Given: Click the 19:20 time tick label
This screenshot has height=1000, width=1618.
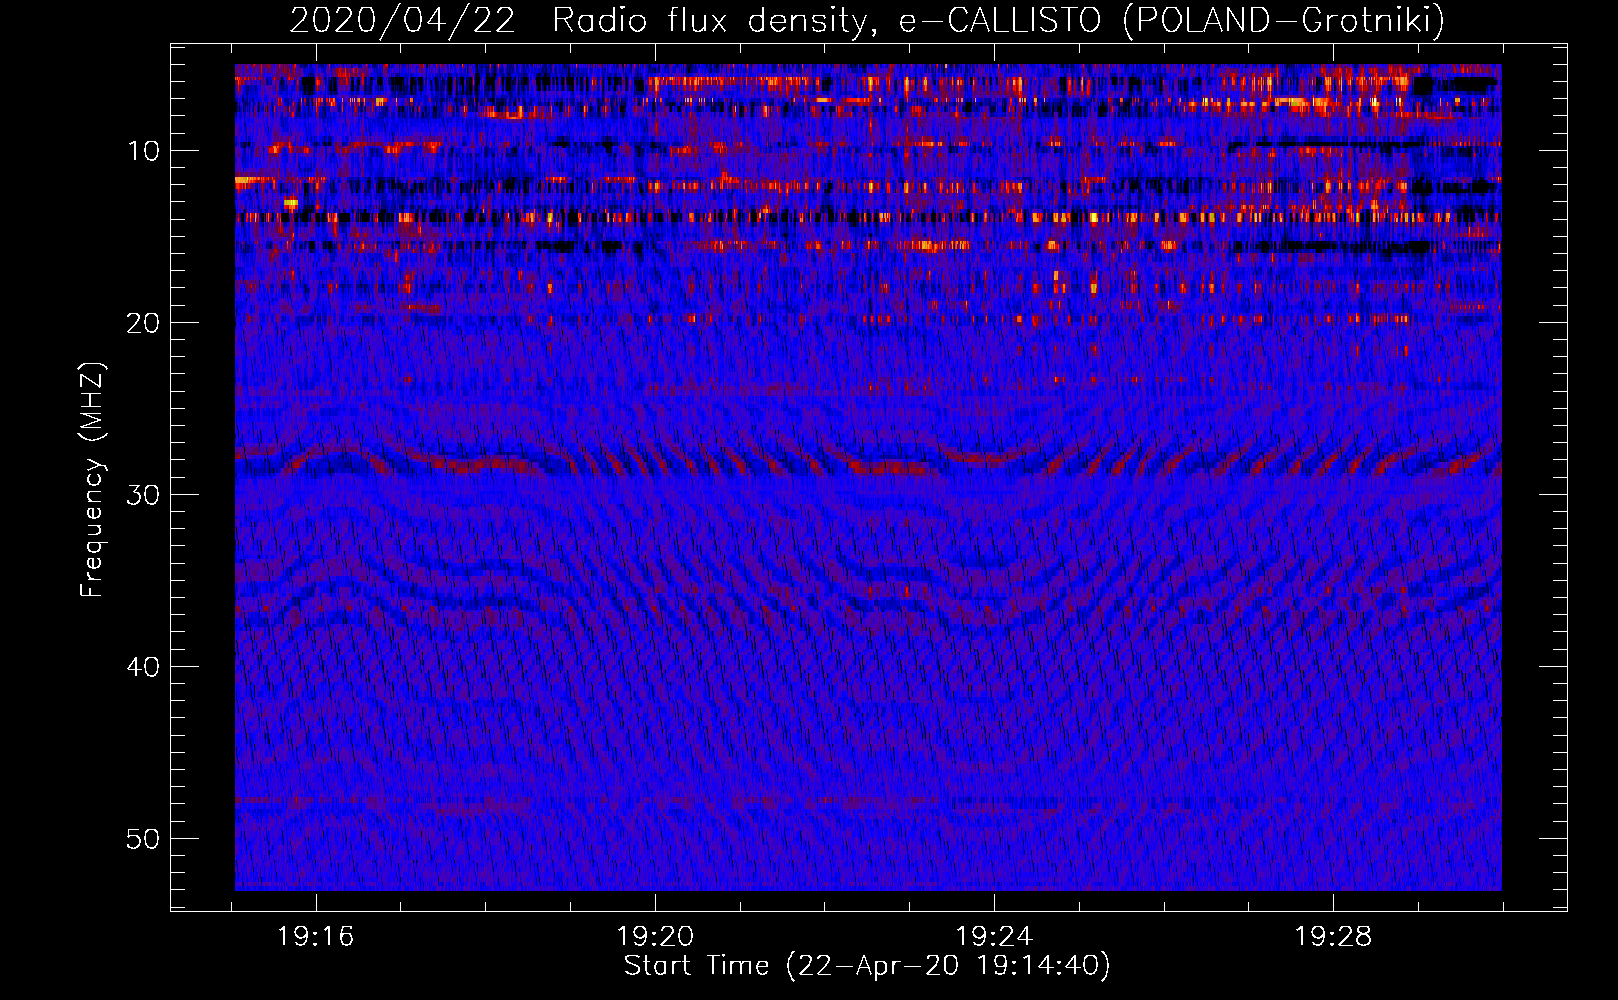Looking at the screenshot, I should point(655,937).
